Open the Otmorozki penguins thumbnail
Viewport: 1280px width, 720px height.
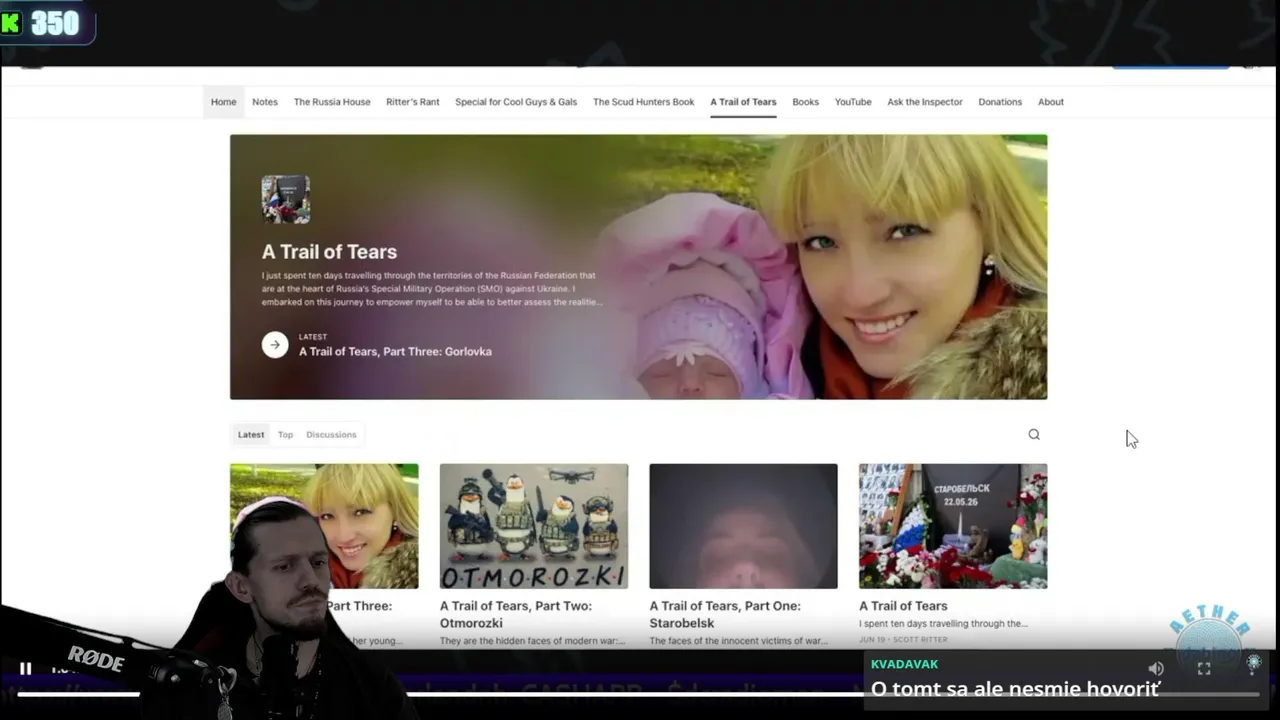(534, 526)
